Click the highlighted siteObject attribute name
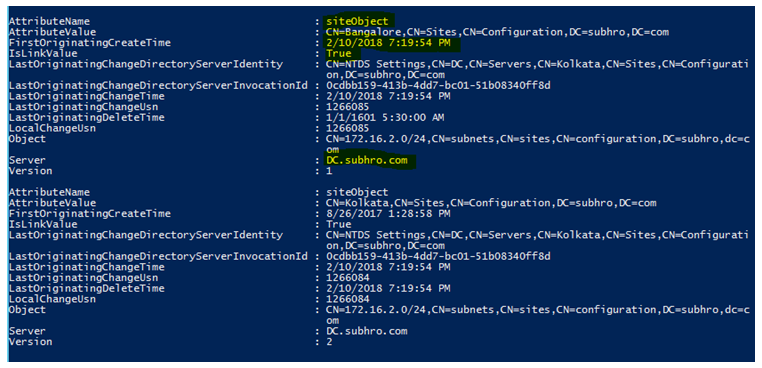 tap(358, 21)
